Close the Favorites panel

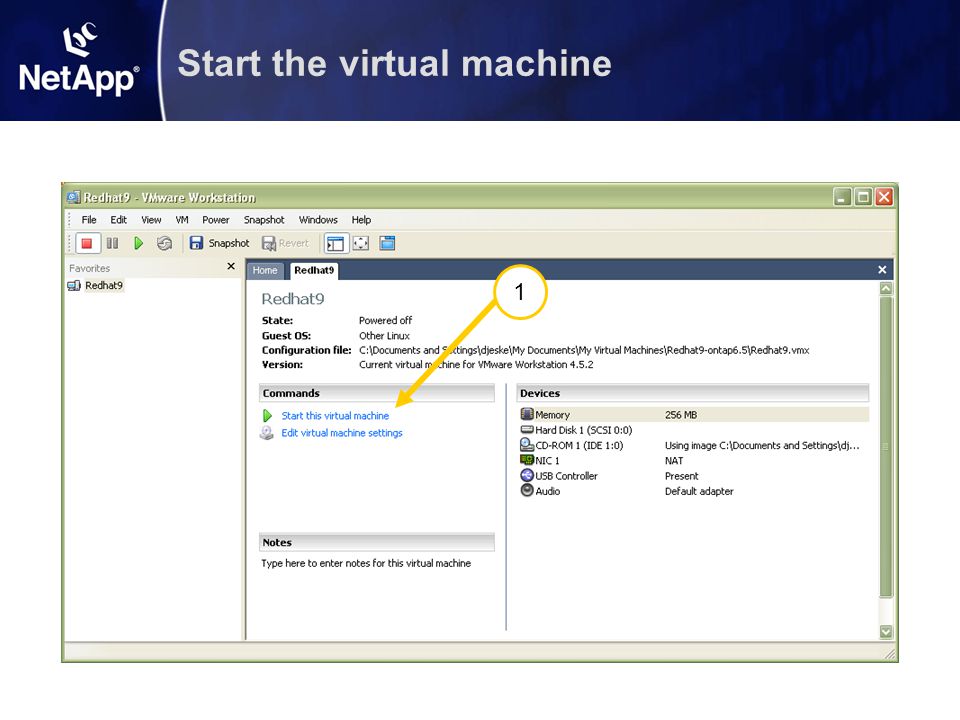click(x=231, y=266)
